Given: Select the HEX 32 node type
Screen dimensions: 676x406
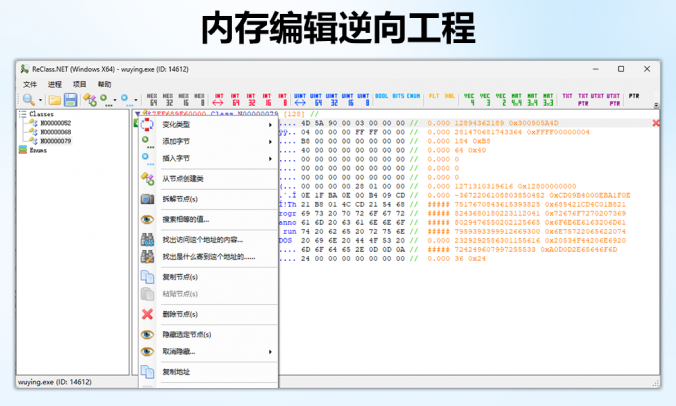Looking at the screenshot, I should point(168,100).
